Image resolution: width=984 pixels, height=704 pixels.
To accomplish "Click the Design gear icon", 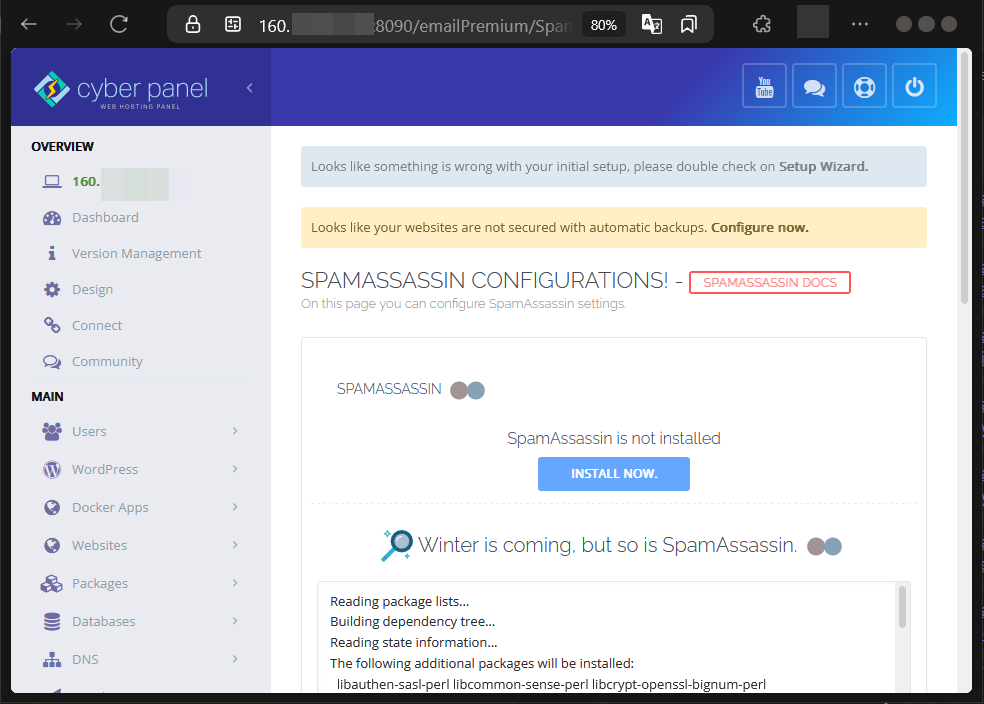I will pos(52,289).
